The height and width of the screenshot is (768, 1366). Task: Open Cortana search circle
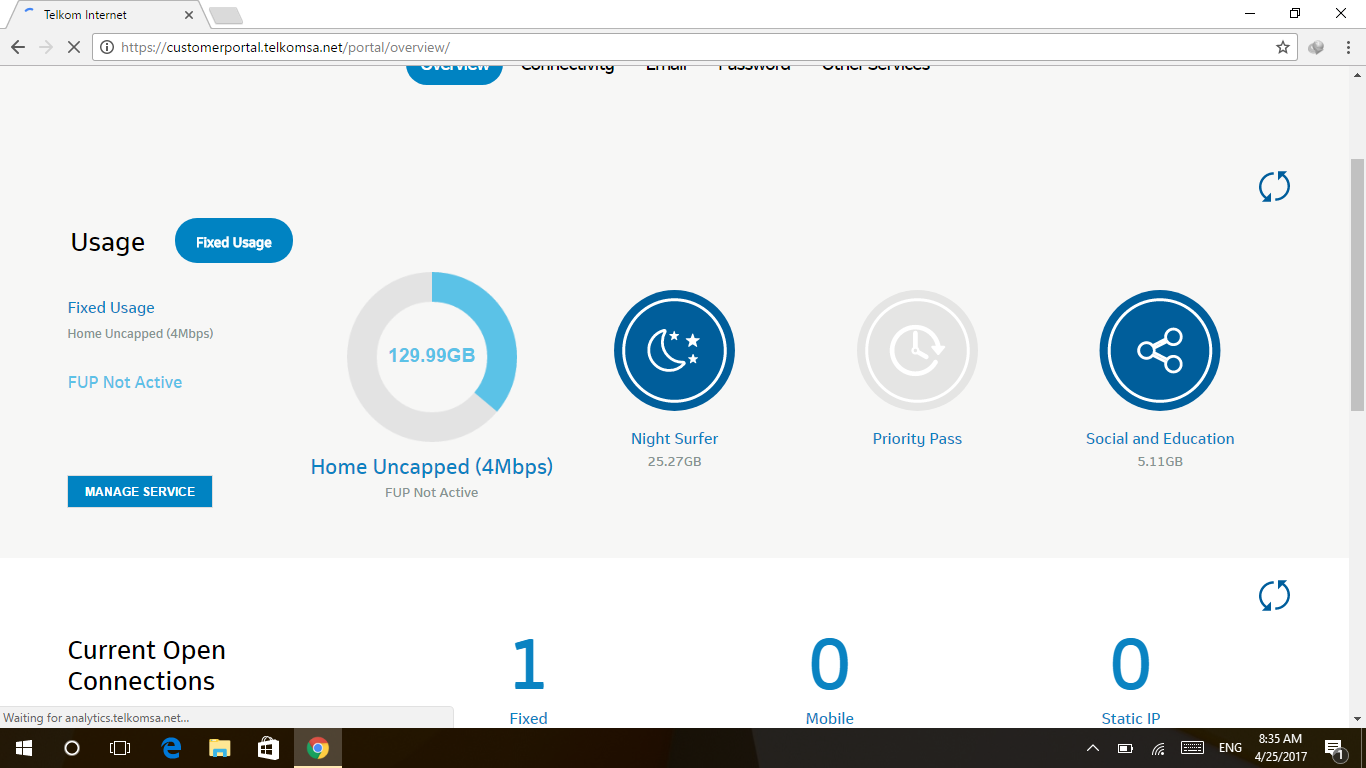72,748
